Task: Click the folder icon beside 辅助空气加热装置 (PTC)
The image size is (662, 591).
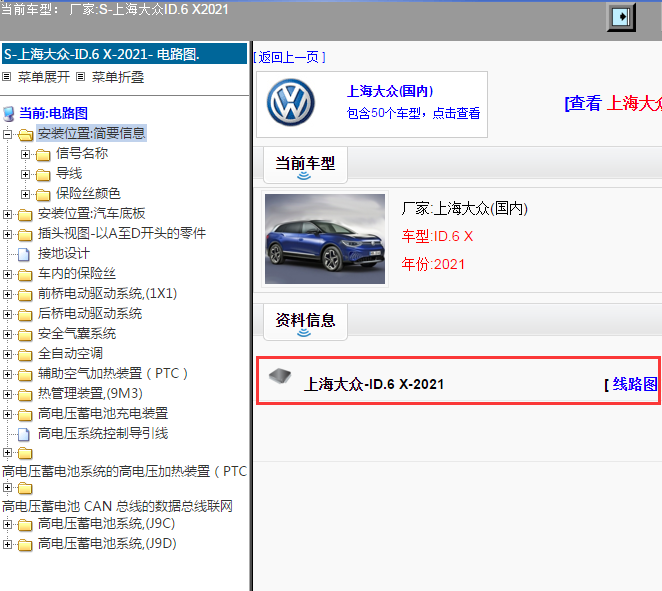Action: pos(25,375)
